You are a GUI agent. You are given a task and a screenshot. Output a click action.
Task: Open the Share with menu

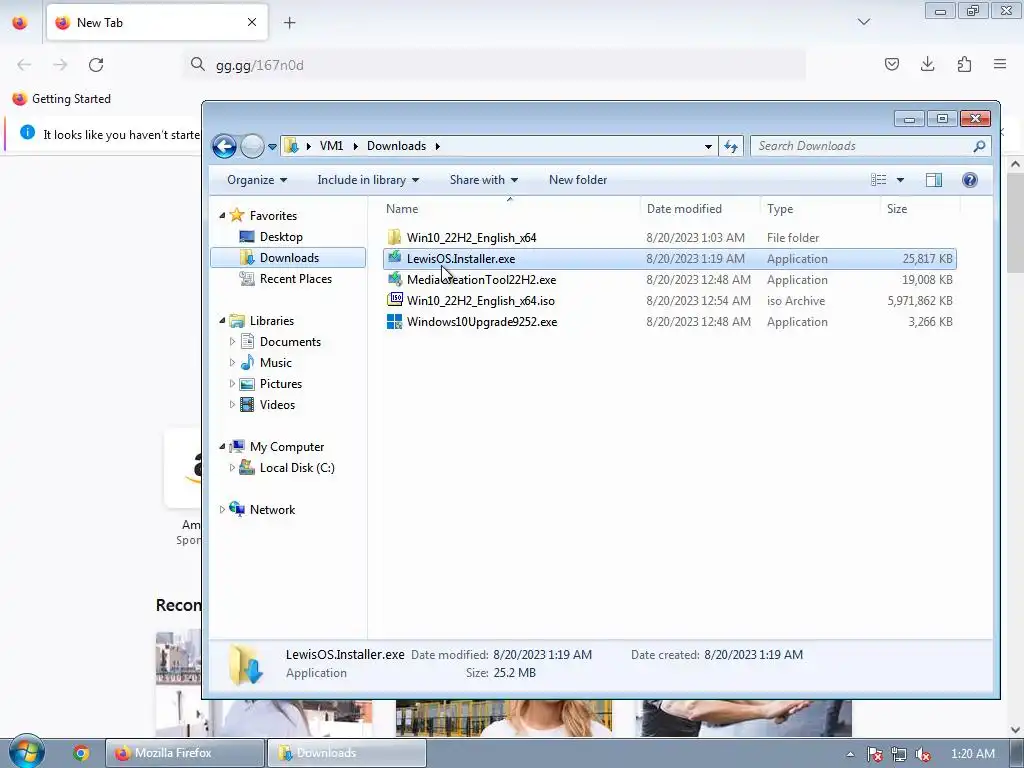pyautogui.click(x=483, y=180)
